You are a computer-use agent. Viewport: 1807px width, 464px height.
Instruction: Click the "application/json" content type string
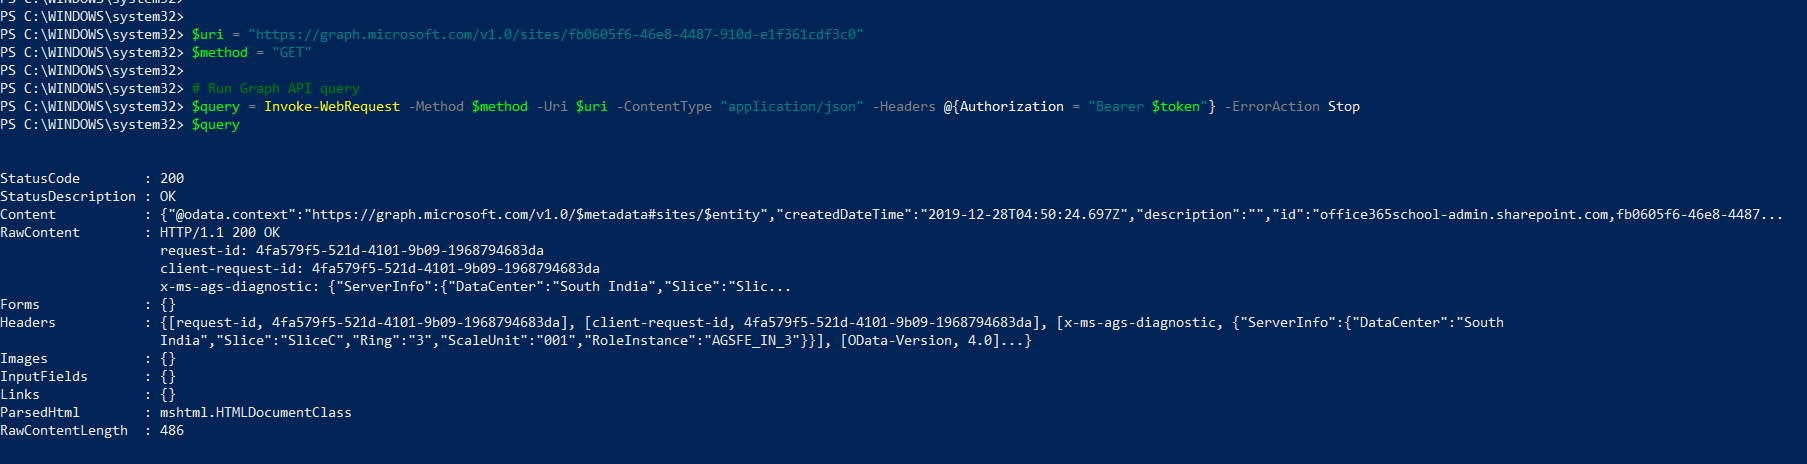point(792,106)
